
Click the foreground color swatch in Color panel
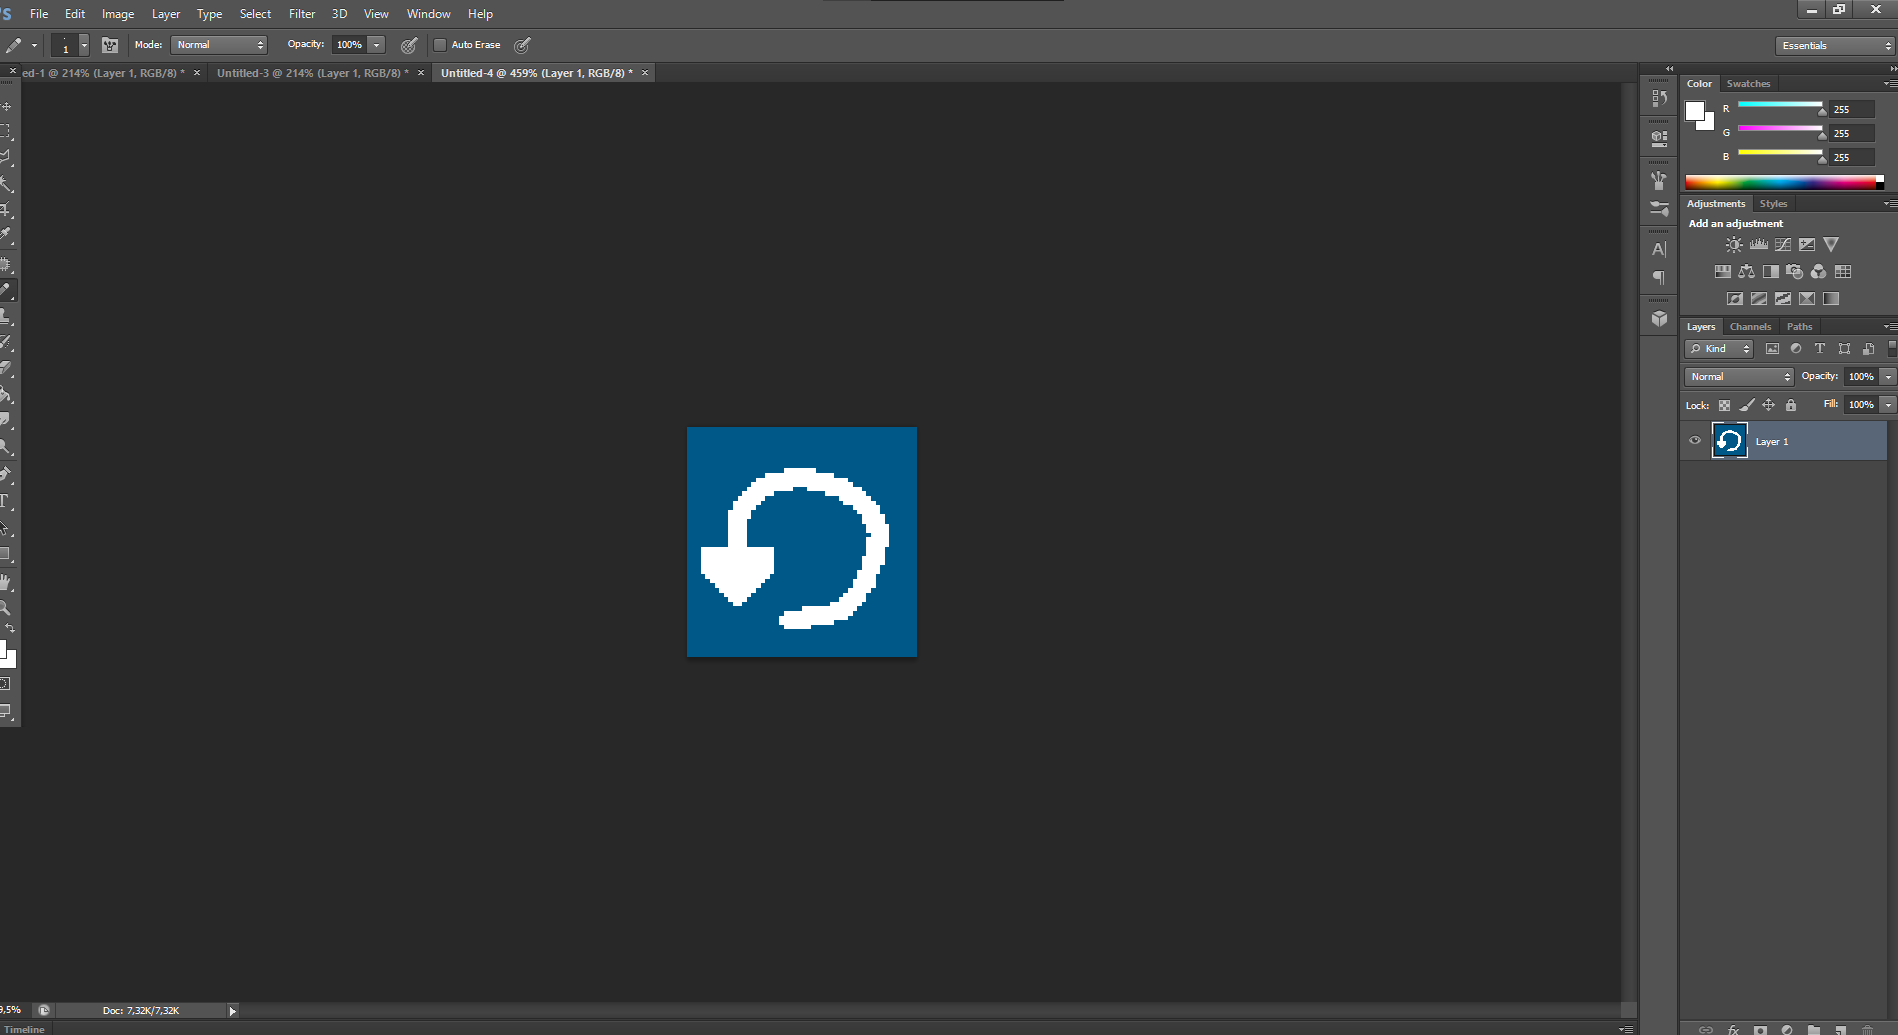tap(1695, 111)
